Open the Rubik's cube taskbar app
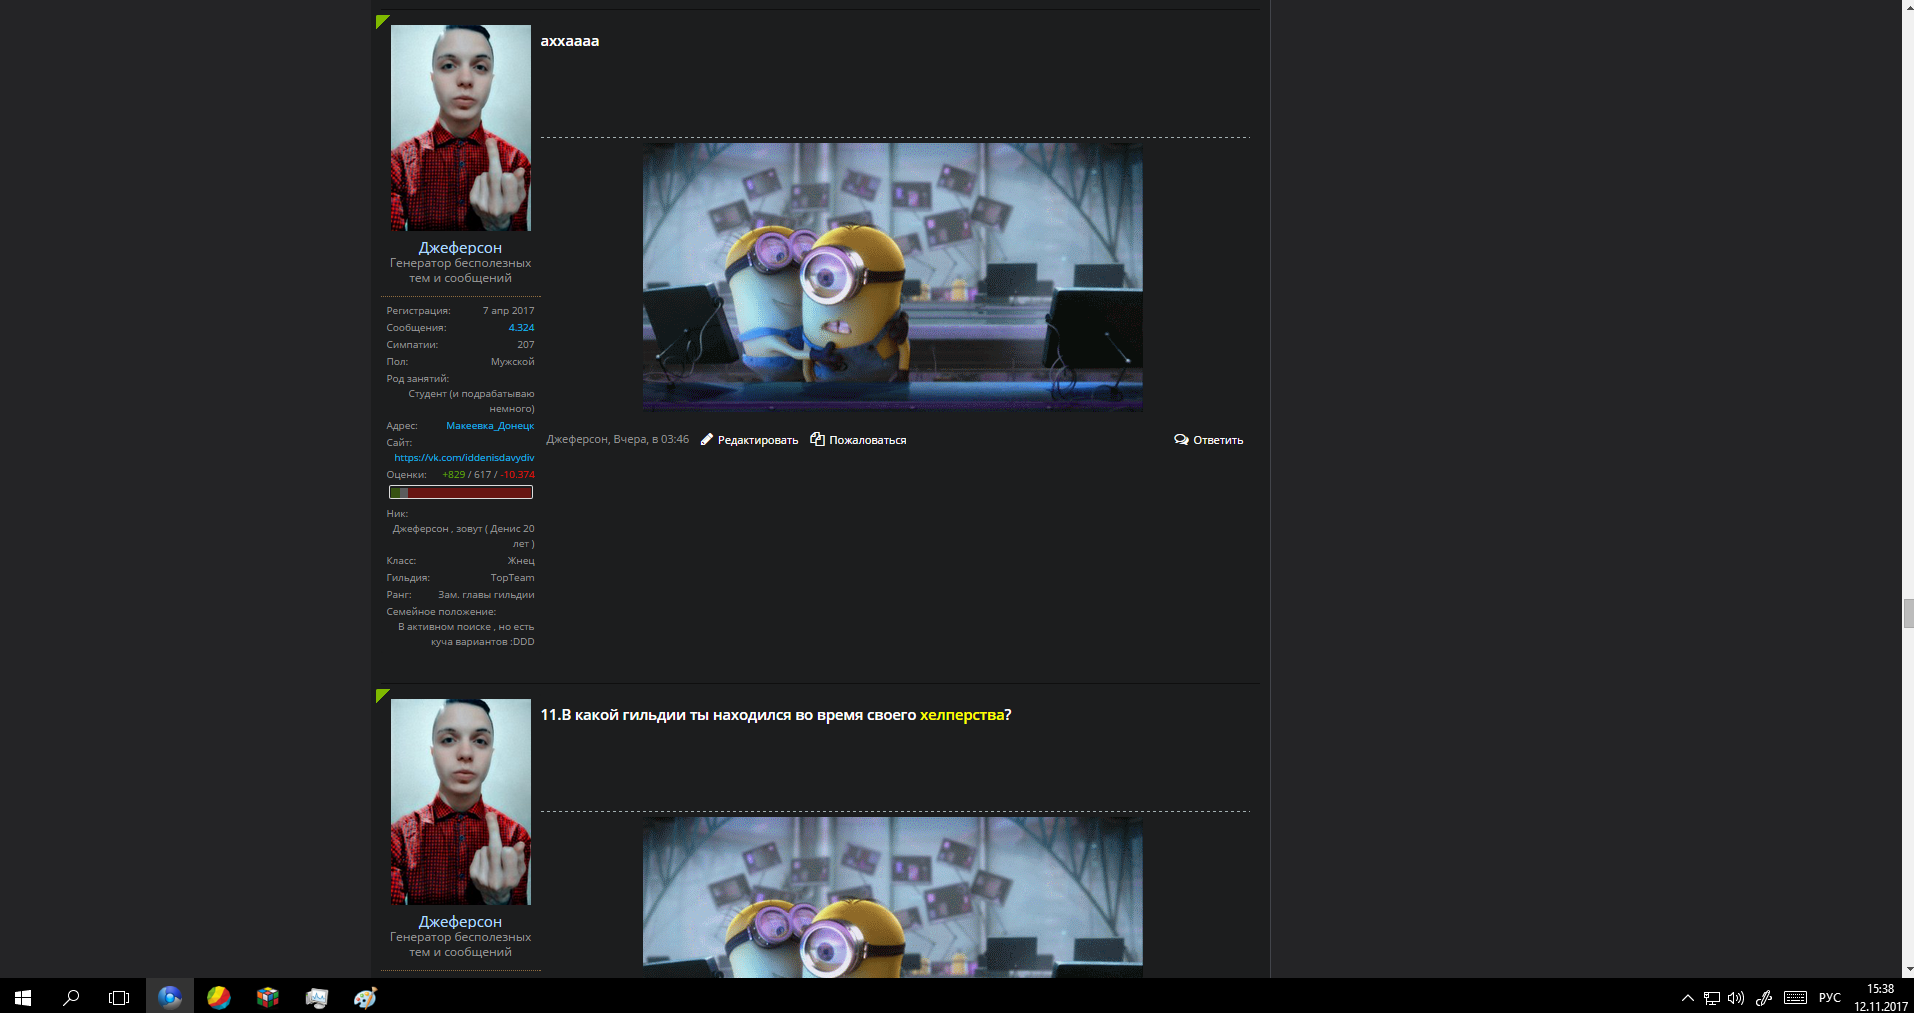This screenshot has height=1013, width=1914. [267, 997]
